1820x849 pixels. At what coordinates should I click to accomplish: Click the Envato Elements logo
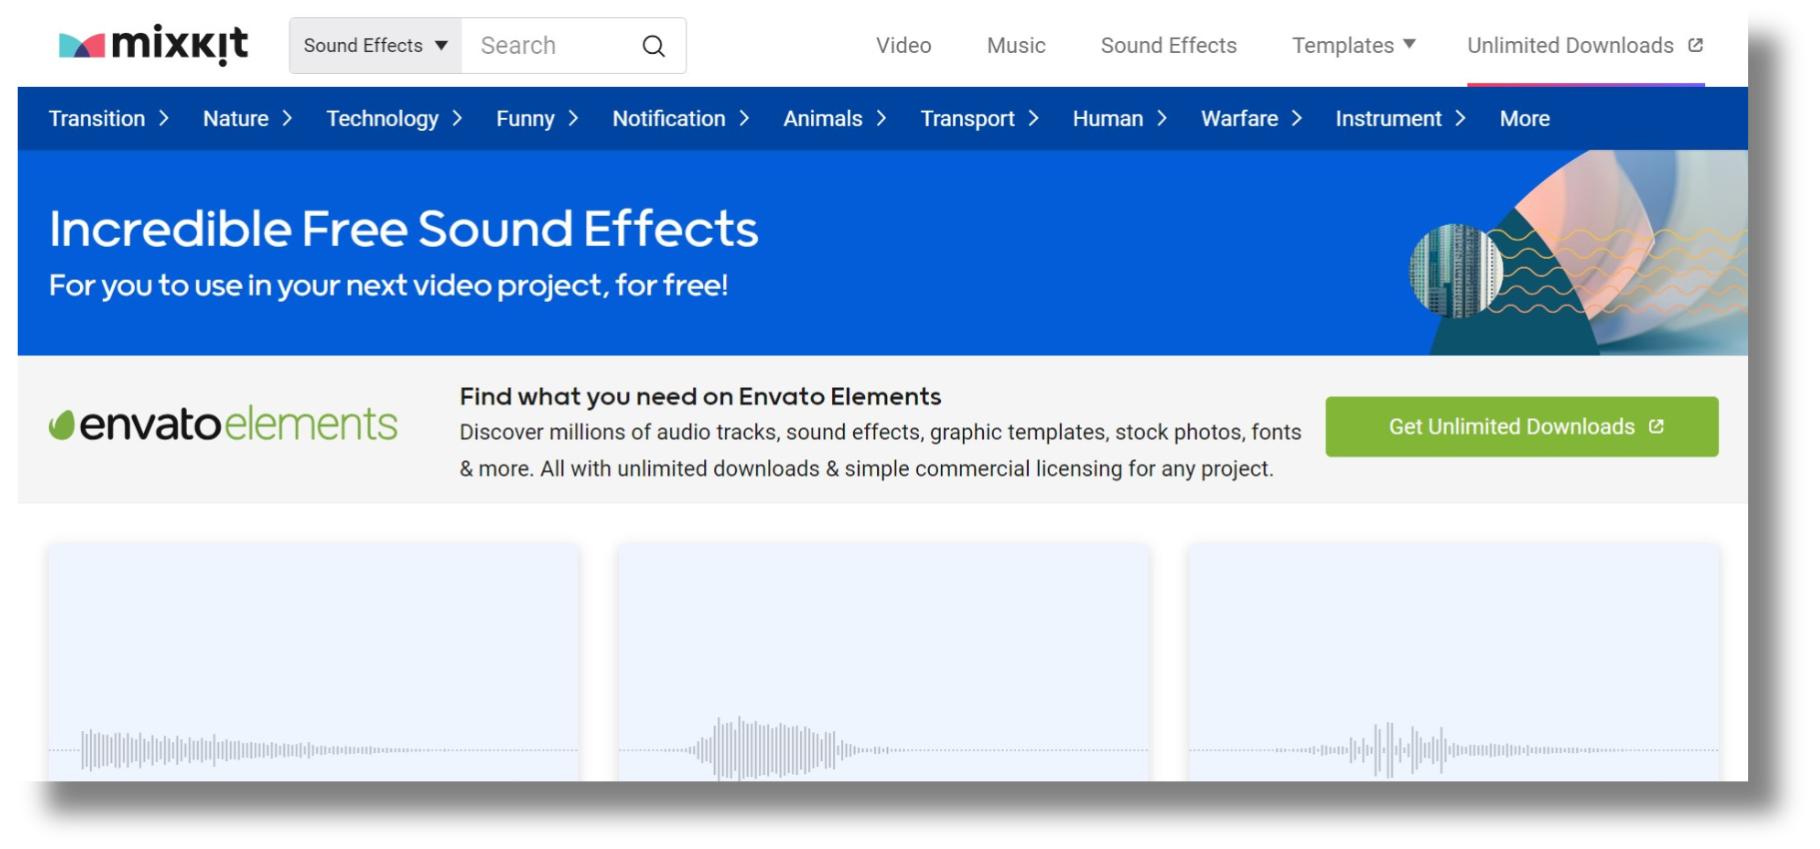tap(223, 425)
